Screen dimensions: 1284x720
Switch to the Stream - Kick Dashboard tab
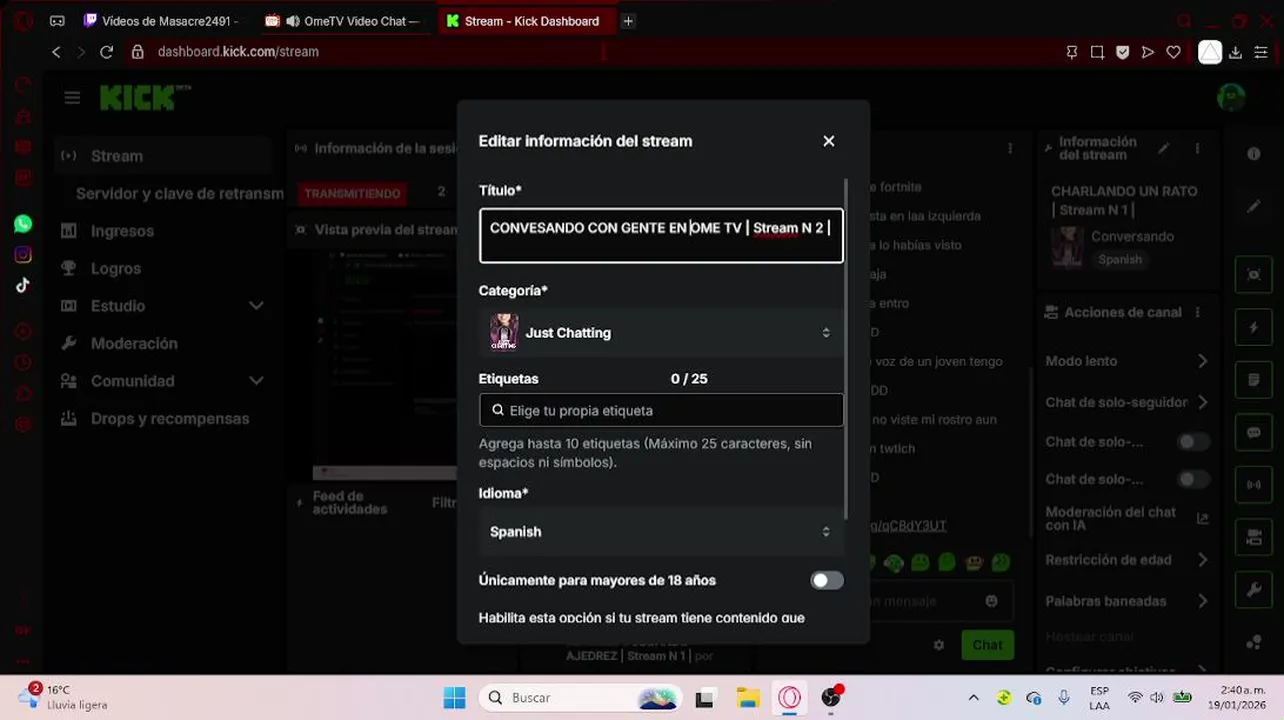[526, 21]
